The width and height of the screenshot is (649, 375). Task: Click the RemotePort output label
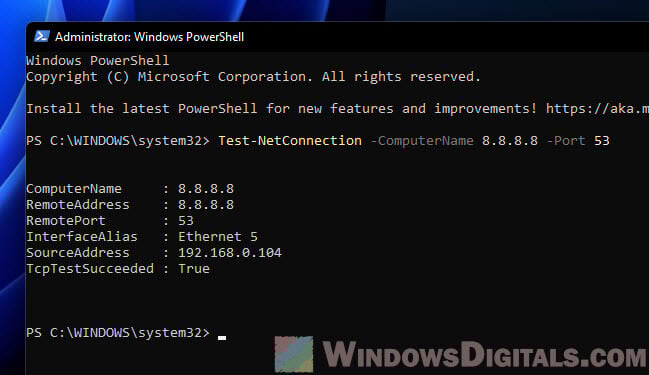(66, 221)
